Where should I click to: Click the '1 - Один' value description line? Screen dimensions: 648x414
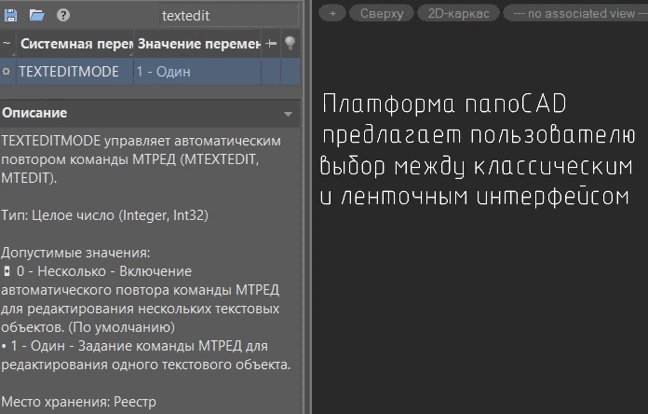coord(146,355)
